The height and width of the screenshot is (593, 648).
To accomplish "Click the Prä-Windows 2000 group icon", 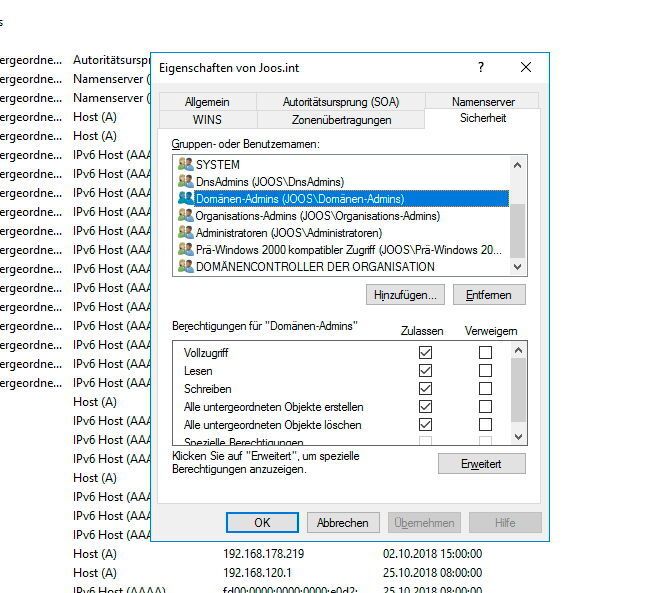I will (x=186, y=249).
